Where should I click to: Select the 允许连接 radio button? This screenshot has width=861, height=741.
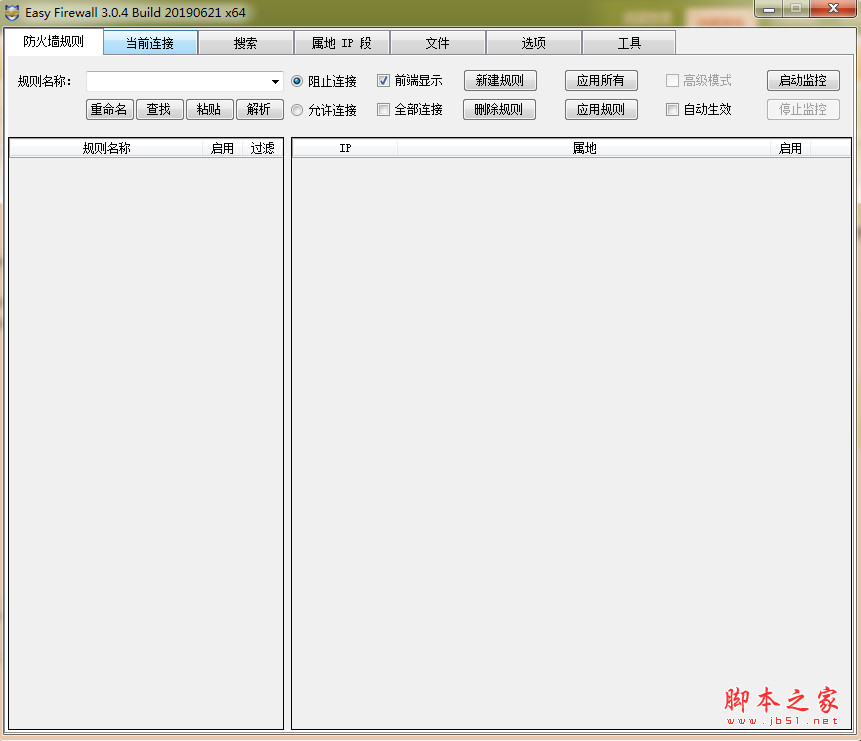pos(297,110)
